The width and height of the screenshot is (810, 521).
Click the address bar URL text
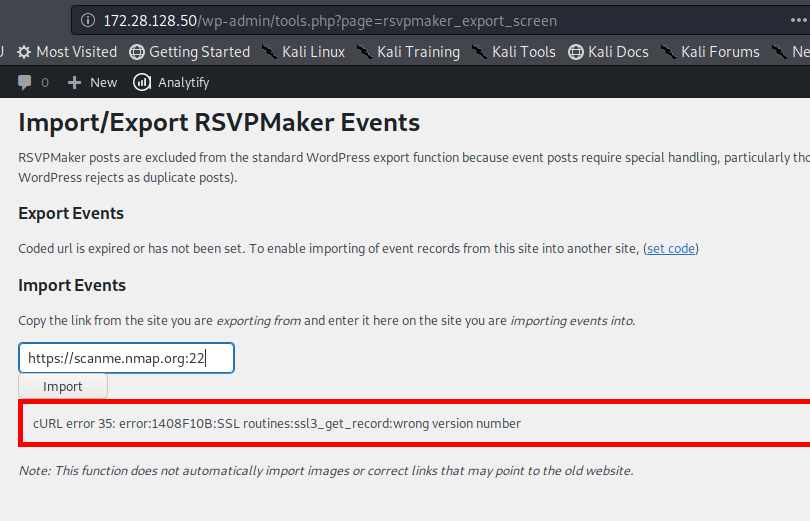pyautogui.click(x=330, y=21)
